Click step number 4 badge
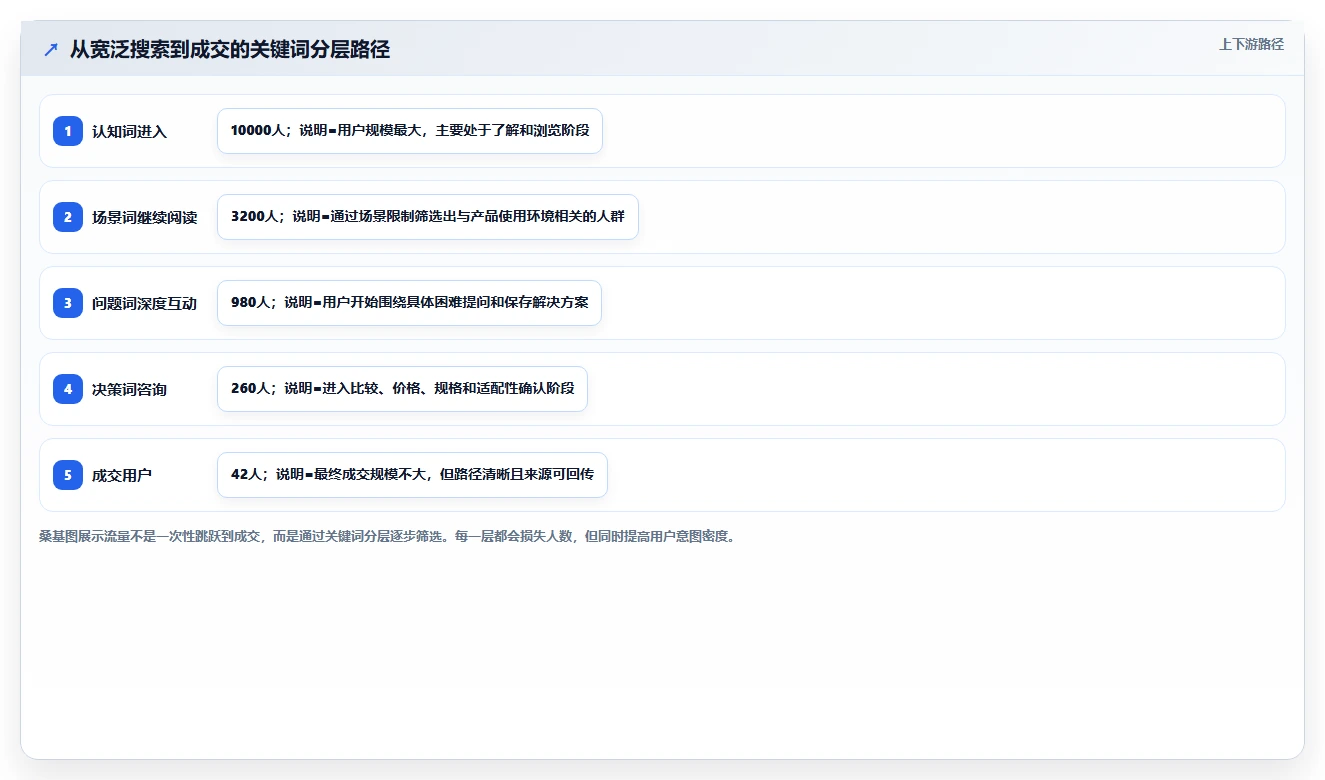Image resolution: width=1325 pixels, height=780 pixels. click(68, 389)
